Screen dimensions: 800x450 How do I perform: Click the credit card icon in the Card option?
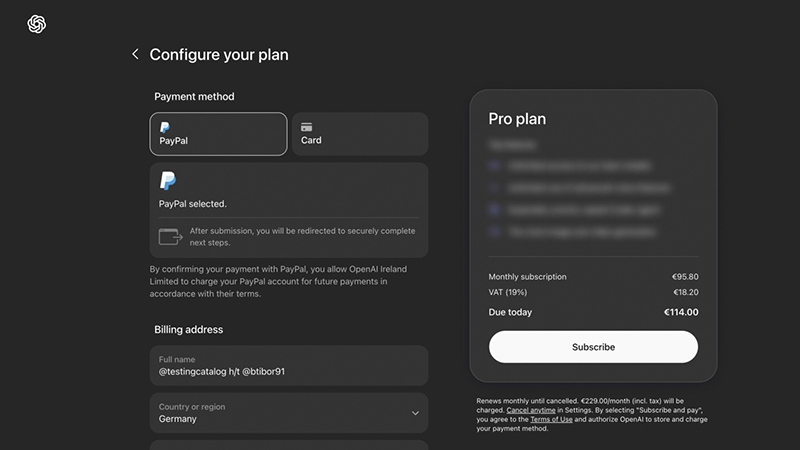(x=307, y=127)
